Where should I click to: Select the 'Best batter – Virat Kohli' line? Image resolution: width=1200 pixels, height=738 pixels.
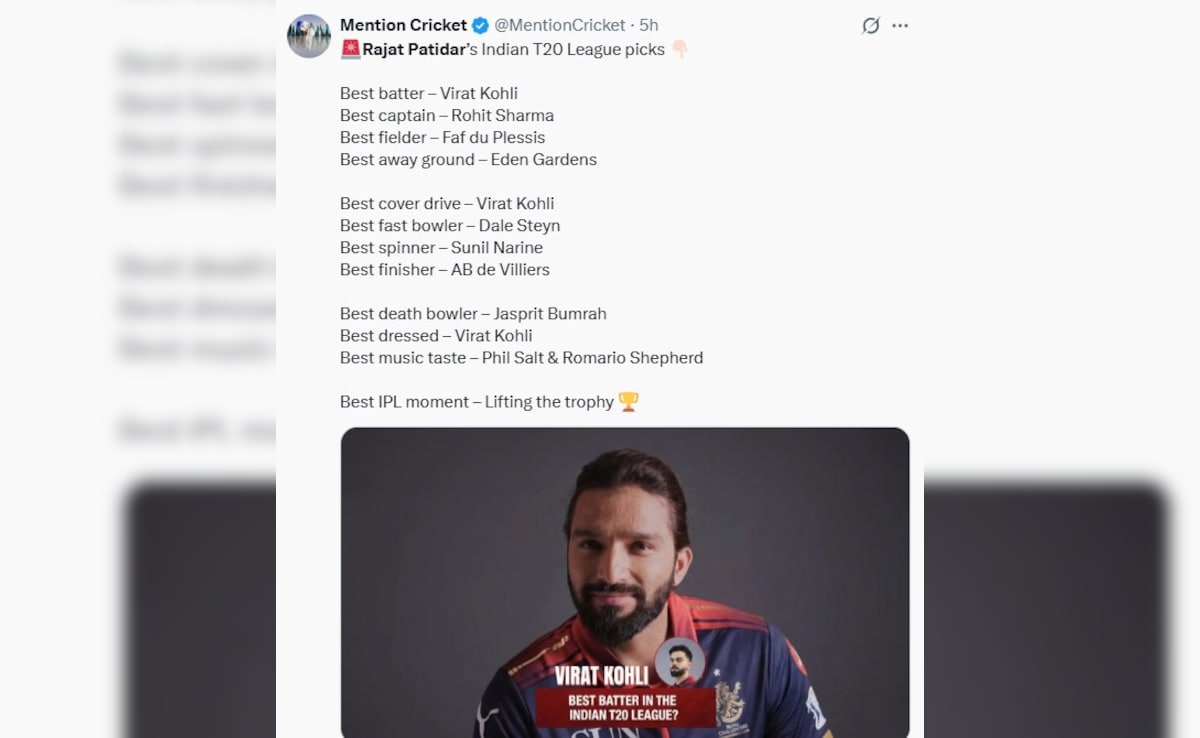(430, 93)
